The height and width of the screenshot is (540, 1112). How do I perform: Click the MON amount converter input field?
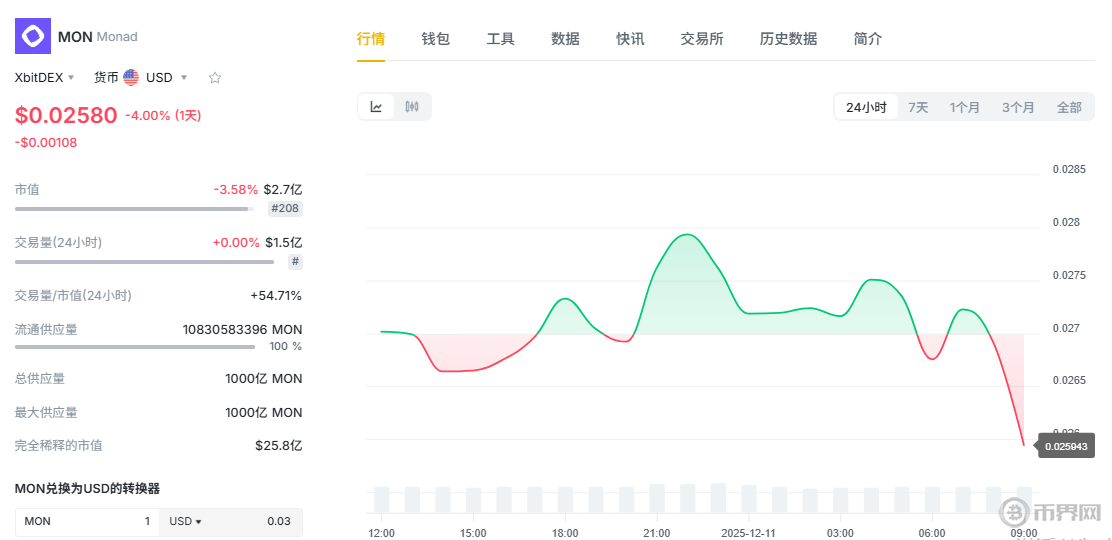pyautogui.click(x=87, y=521)
